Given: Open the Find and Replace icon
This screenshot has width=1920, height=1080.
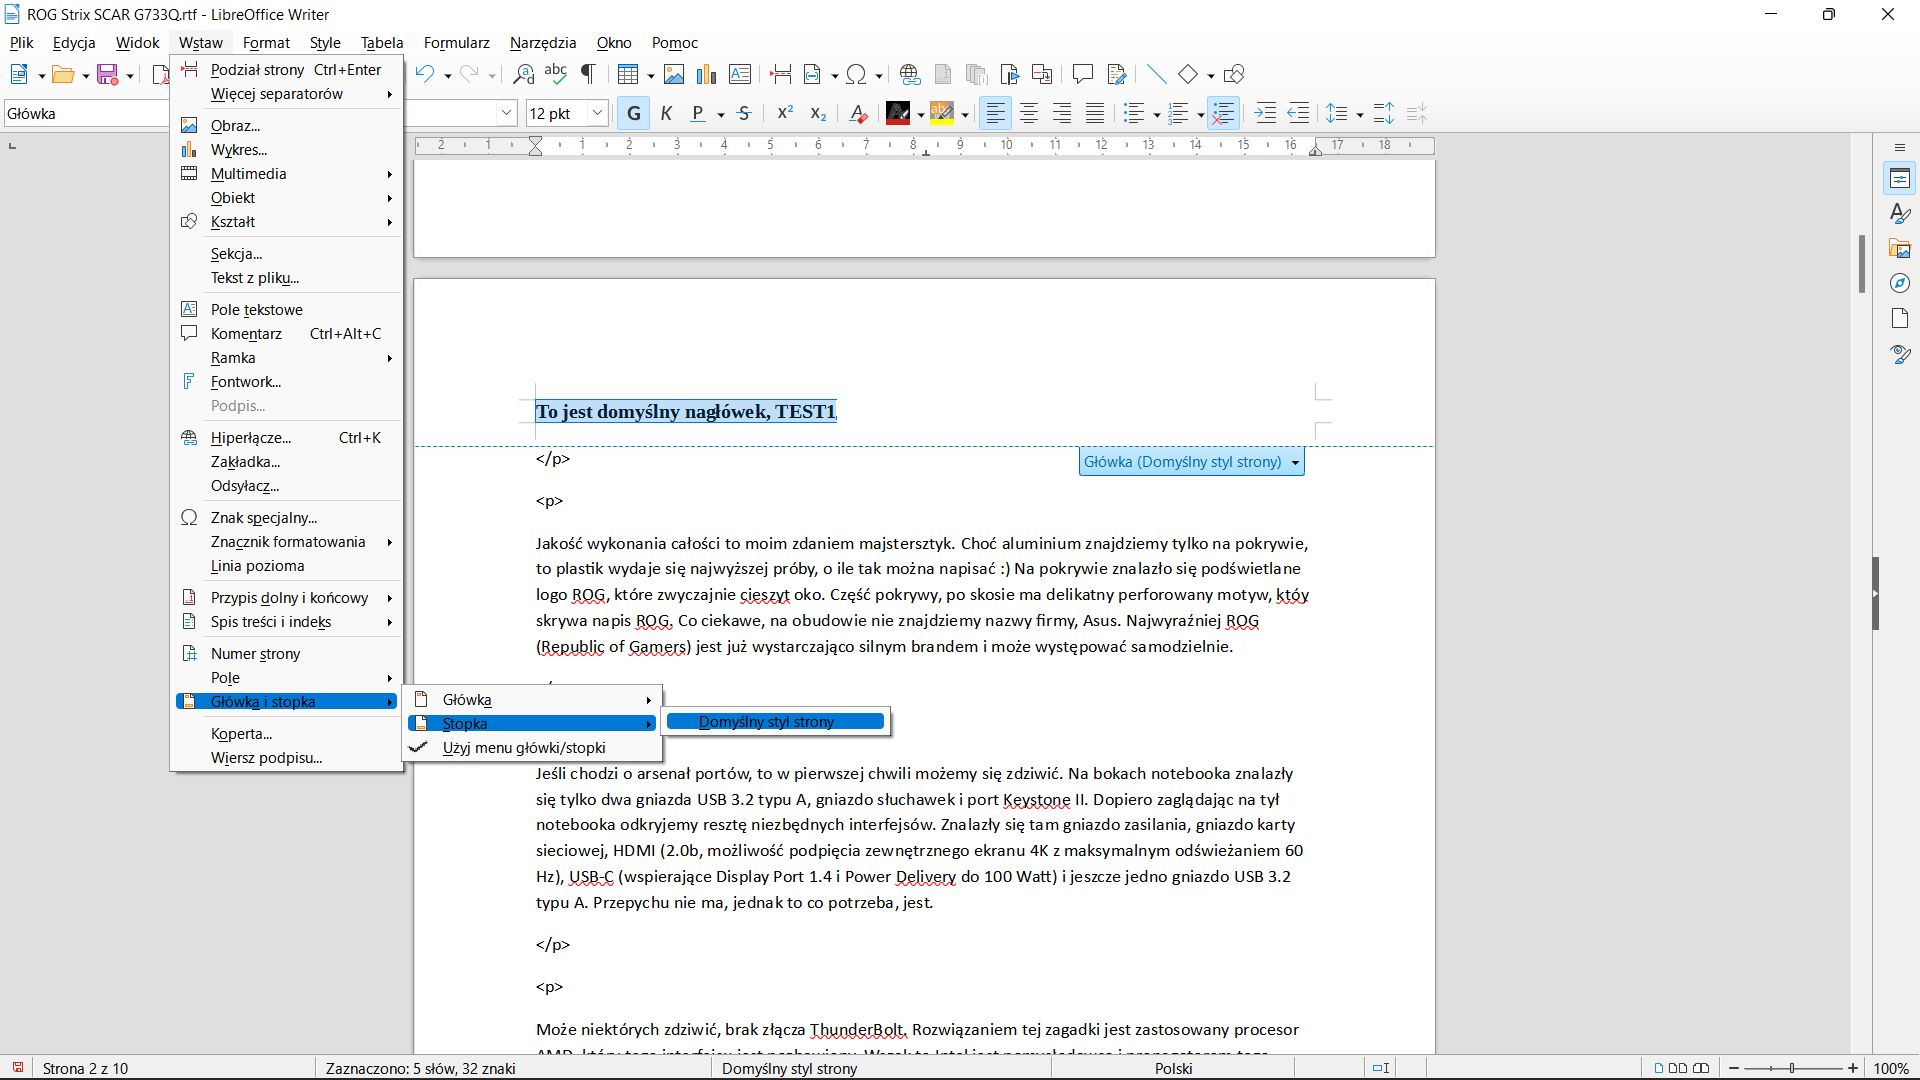Looking at the screenshot, I should pos(523,74).
